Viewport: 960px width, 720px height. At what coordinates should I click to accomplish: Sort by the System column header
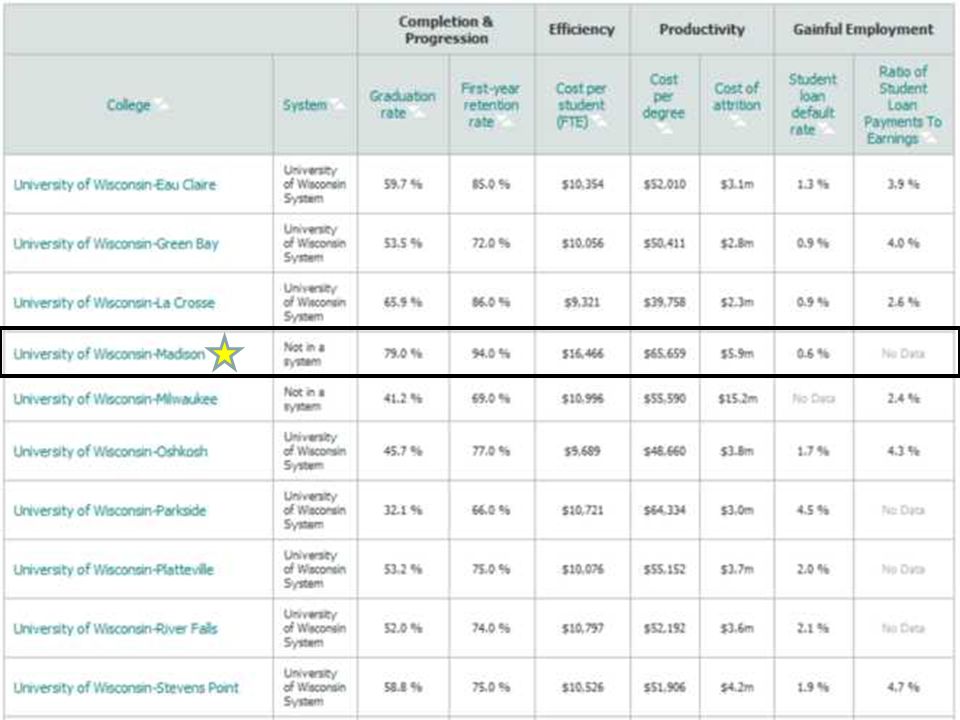pyautogui.click(x=304, y=105)
